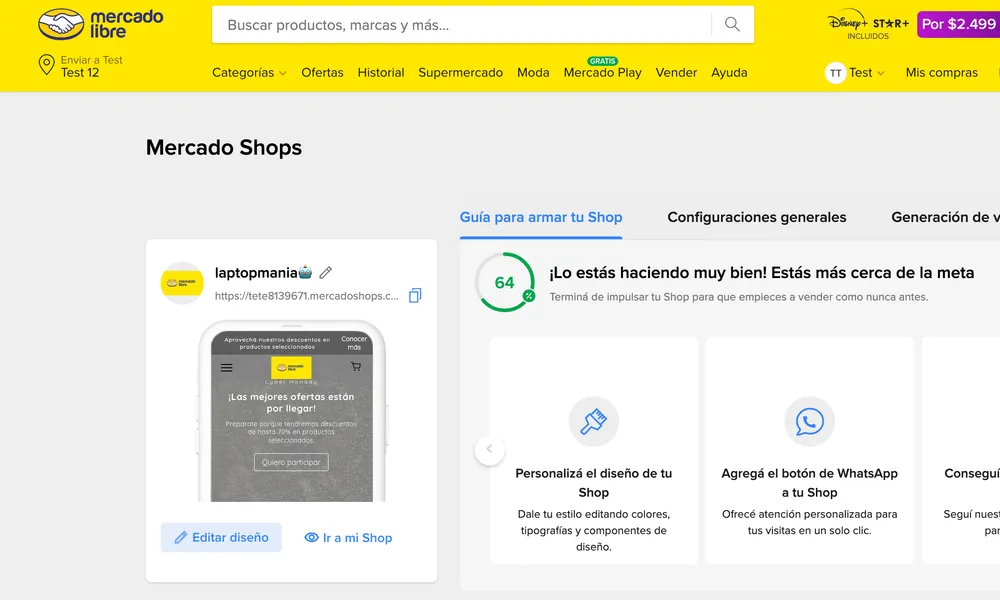
Task: Click the 'Terminá de impulsar tu Shop' text
Action: [739, 296]
